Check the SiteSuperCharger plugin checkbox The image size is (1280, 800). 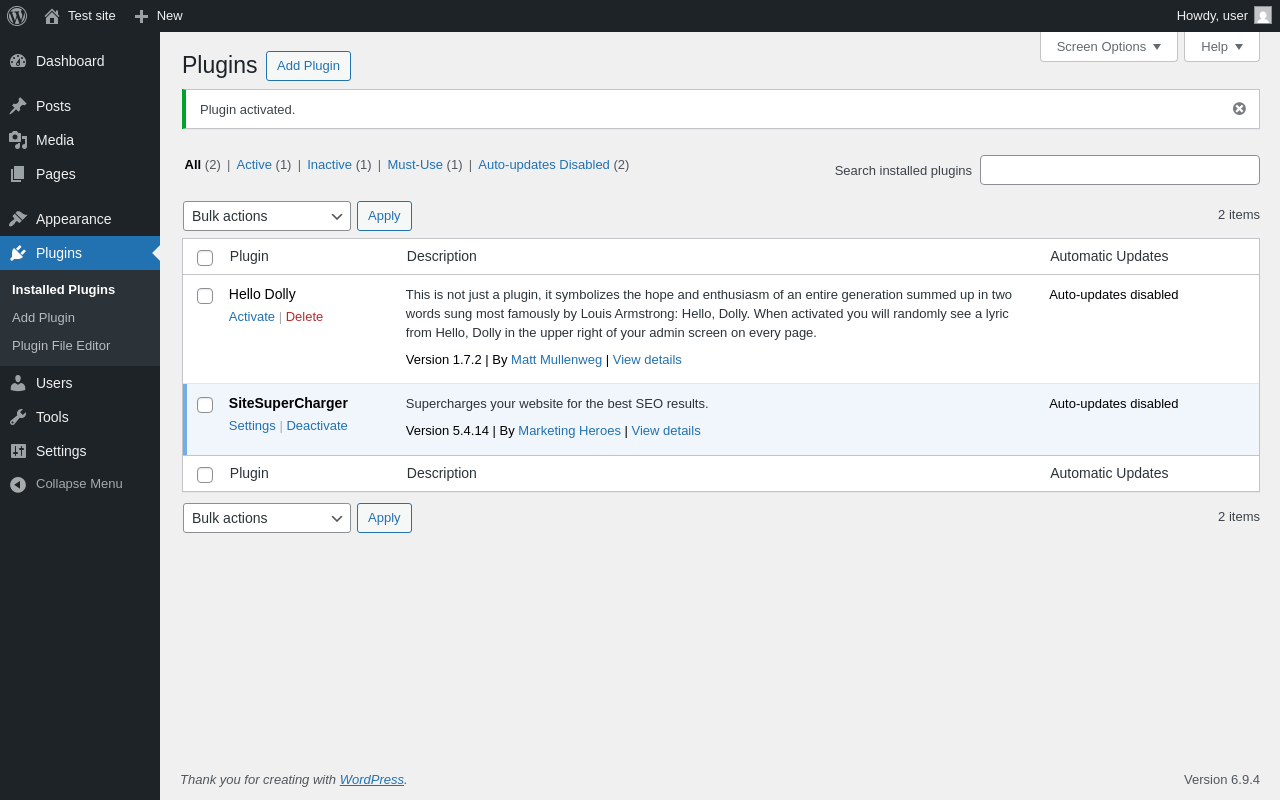click(205, 405)
